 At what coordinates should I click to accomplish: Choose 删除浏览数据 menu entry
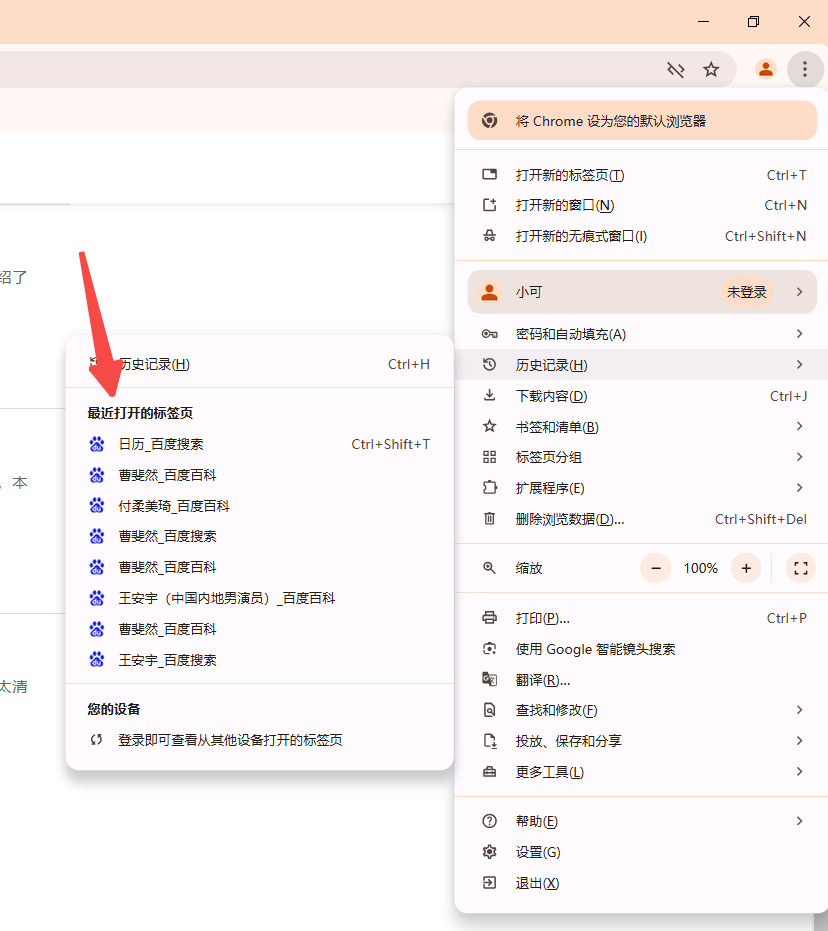(x=642, y=519)
